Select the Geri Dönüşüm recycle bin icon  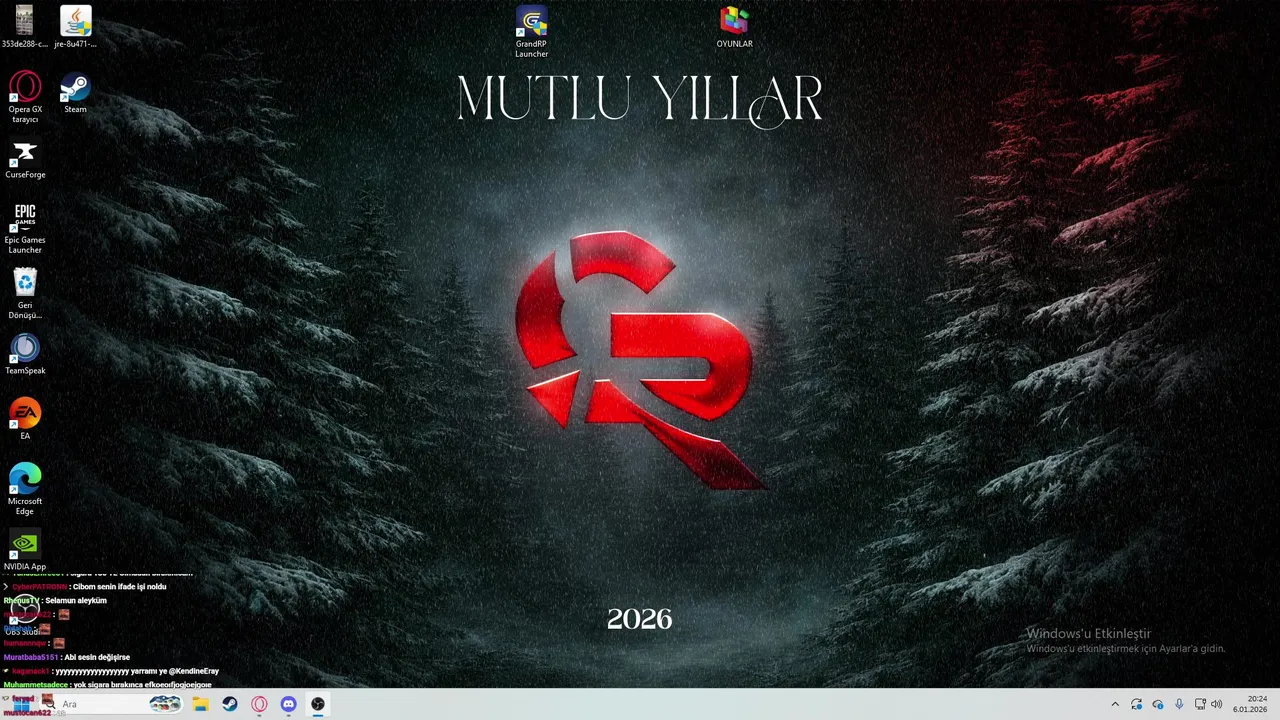[25, 294]
